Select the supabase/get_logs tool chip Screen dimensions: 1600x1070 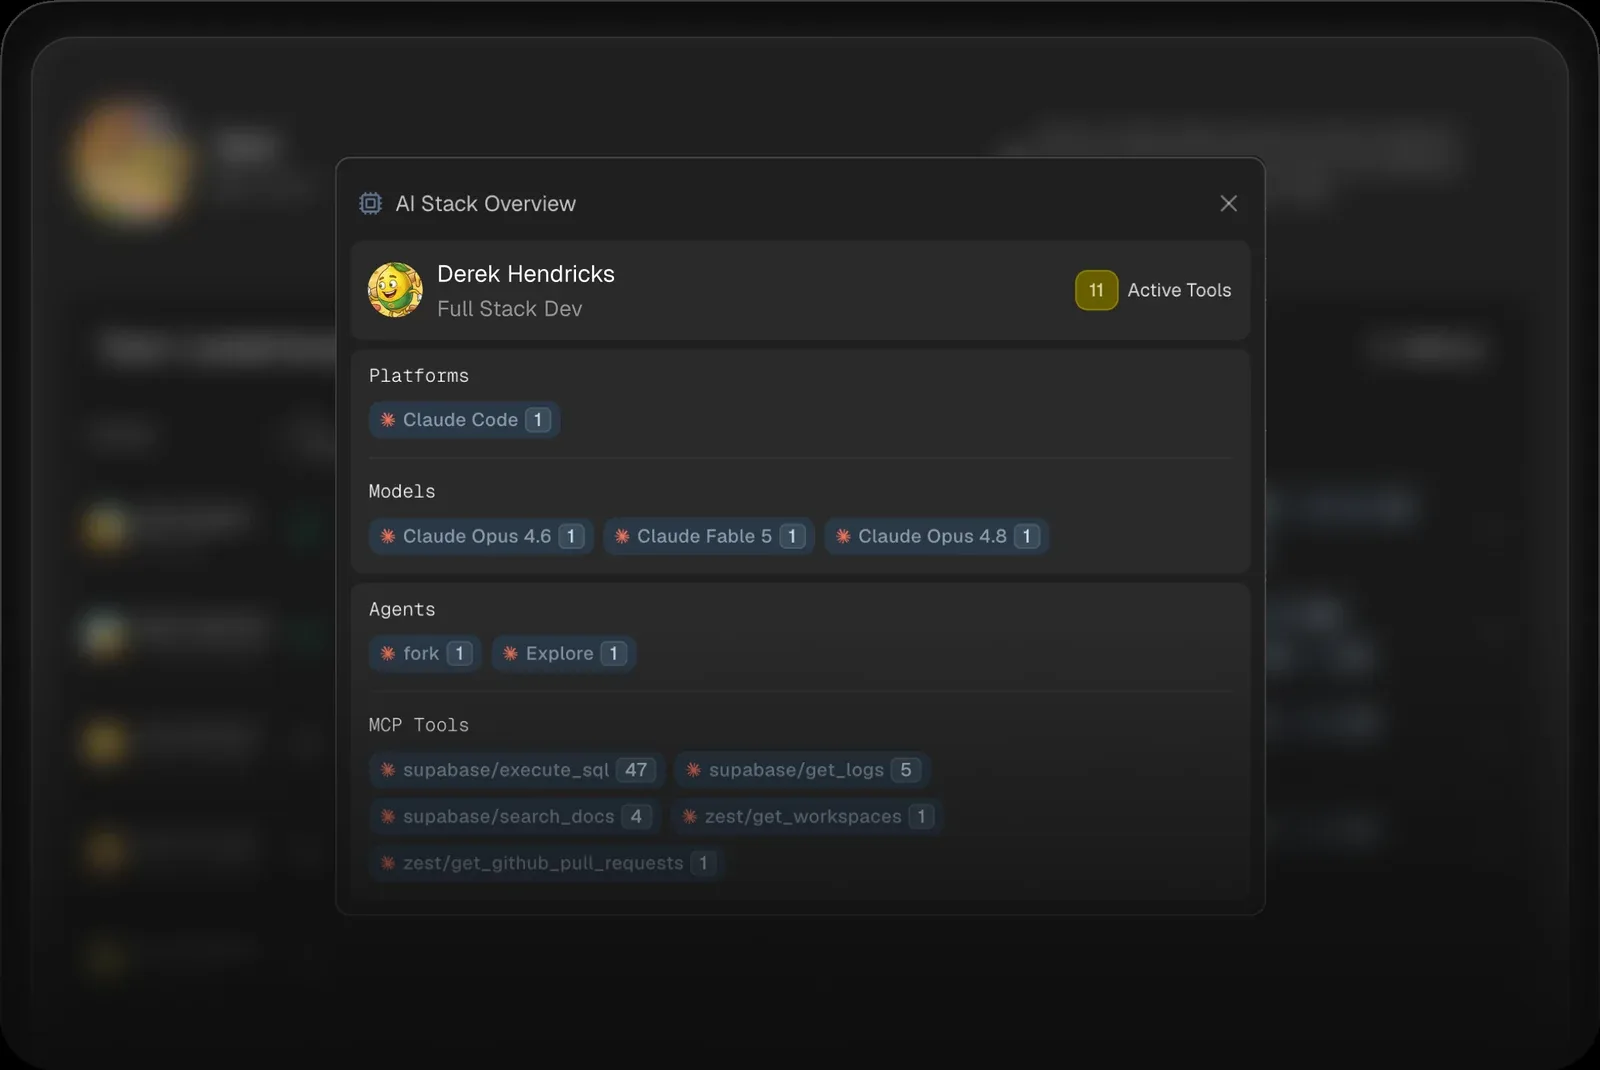802,770
